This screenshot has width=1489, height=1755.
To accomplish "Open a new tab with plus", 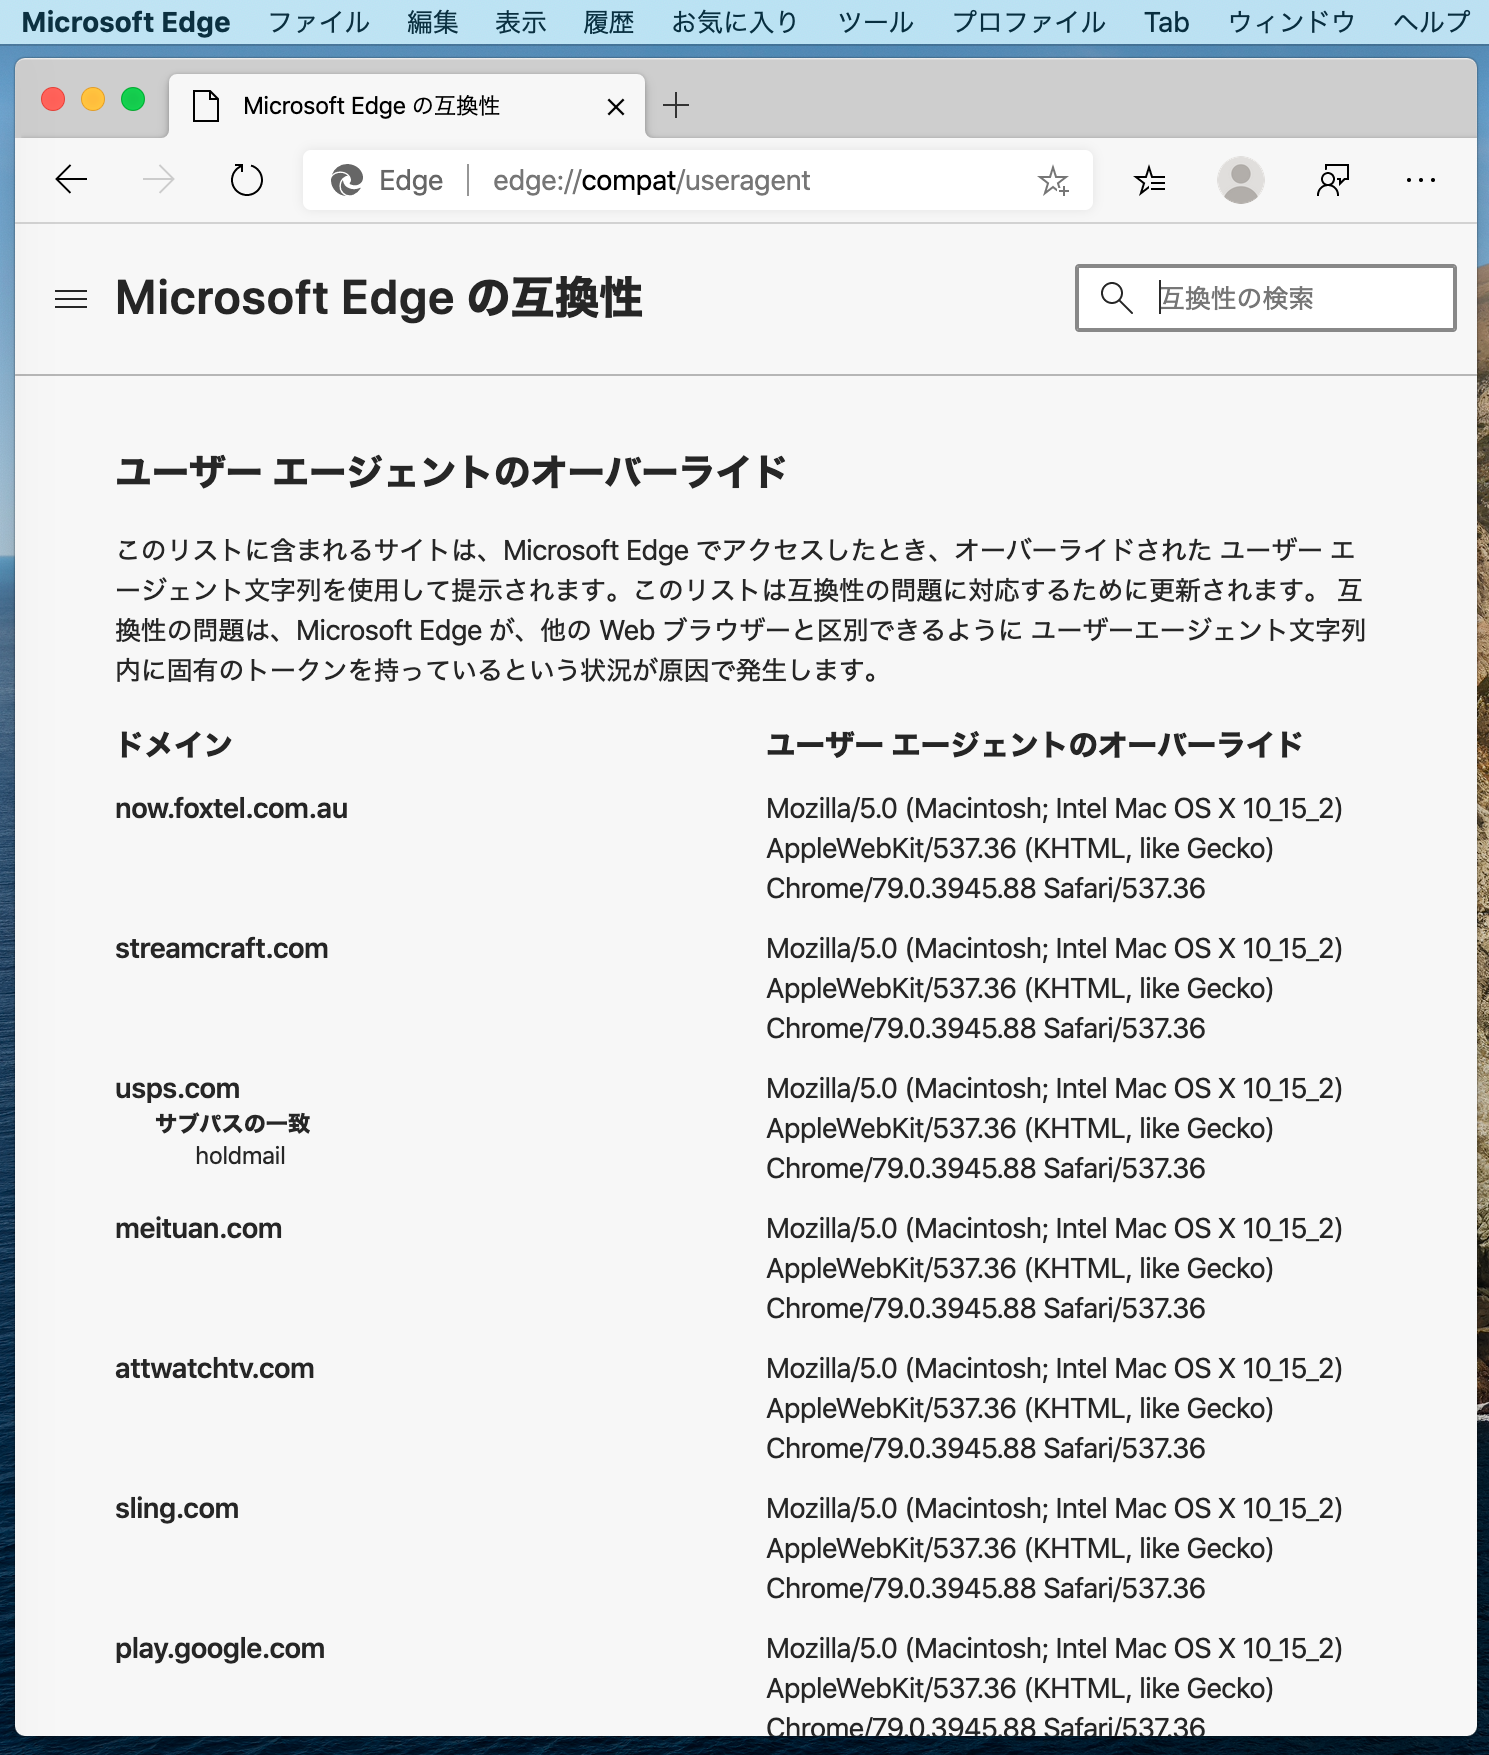I will (676, 105).
